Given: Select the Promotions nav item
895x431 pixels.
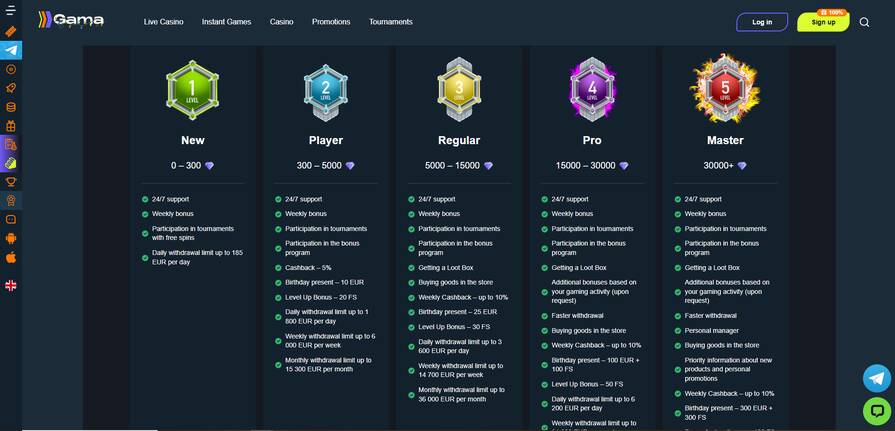Looking at the screenshot, I should (331, 22).
